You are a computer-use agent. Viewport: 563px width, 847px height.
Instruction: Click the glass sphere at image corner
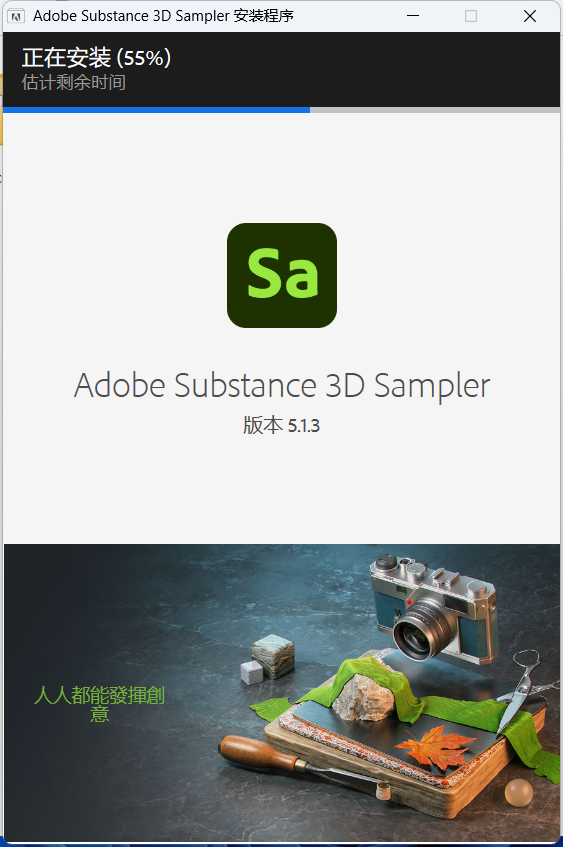[x=519, y=793]
